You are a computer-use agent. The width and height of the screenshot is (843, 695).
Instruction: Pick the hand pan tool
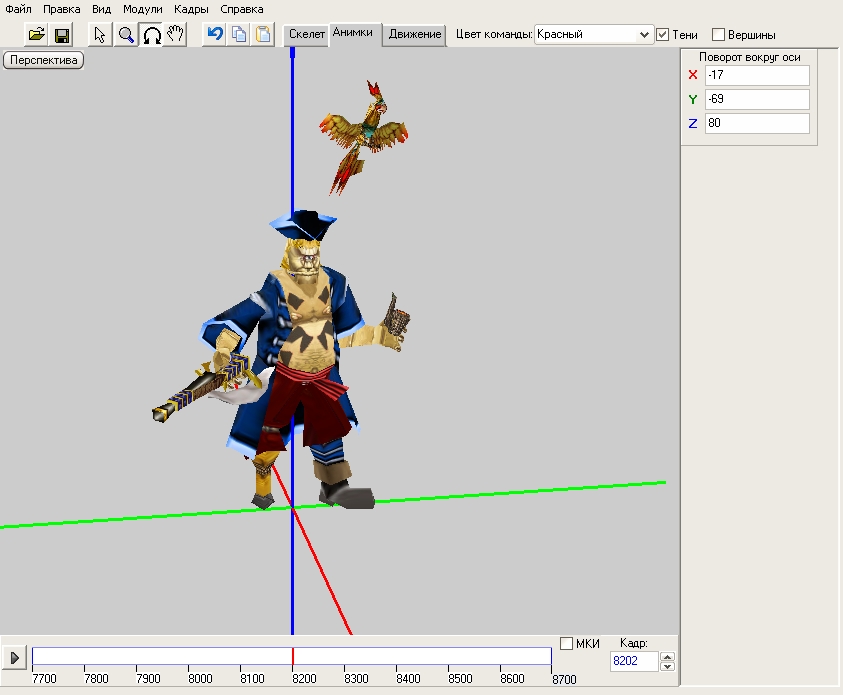click(175, 35)
